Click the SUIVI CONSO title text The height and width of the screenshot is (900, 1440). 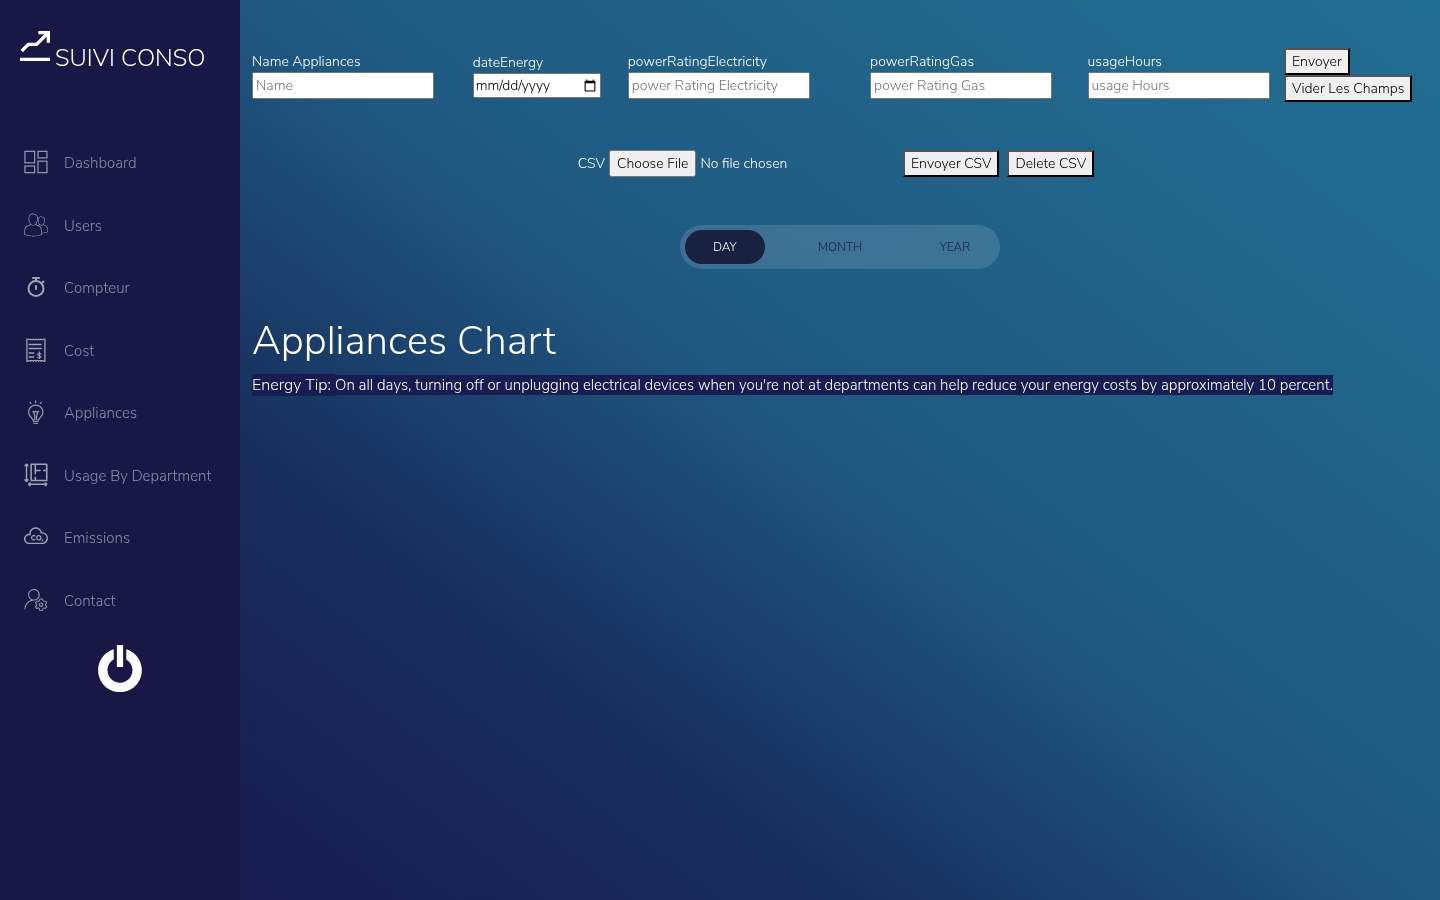(x=130, y=58)
